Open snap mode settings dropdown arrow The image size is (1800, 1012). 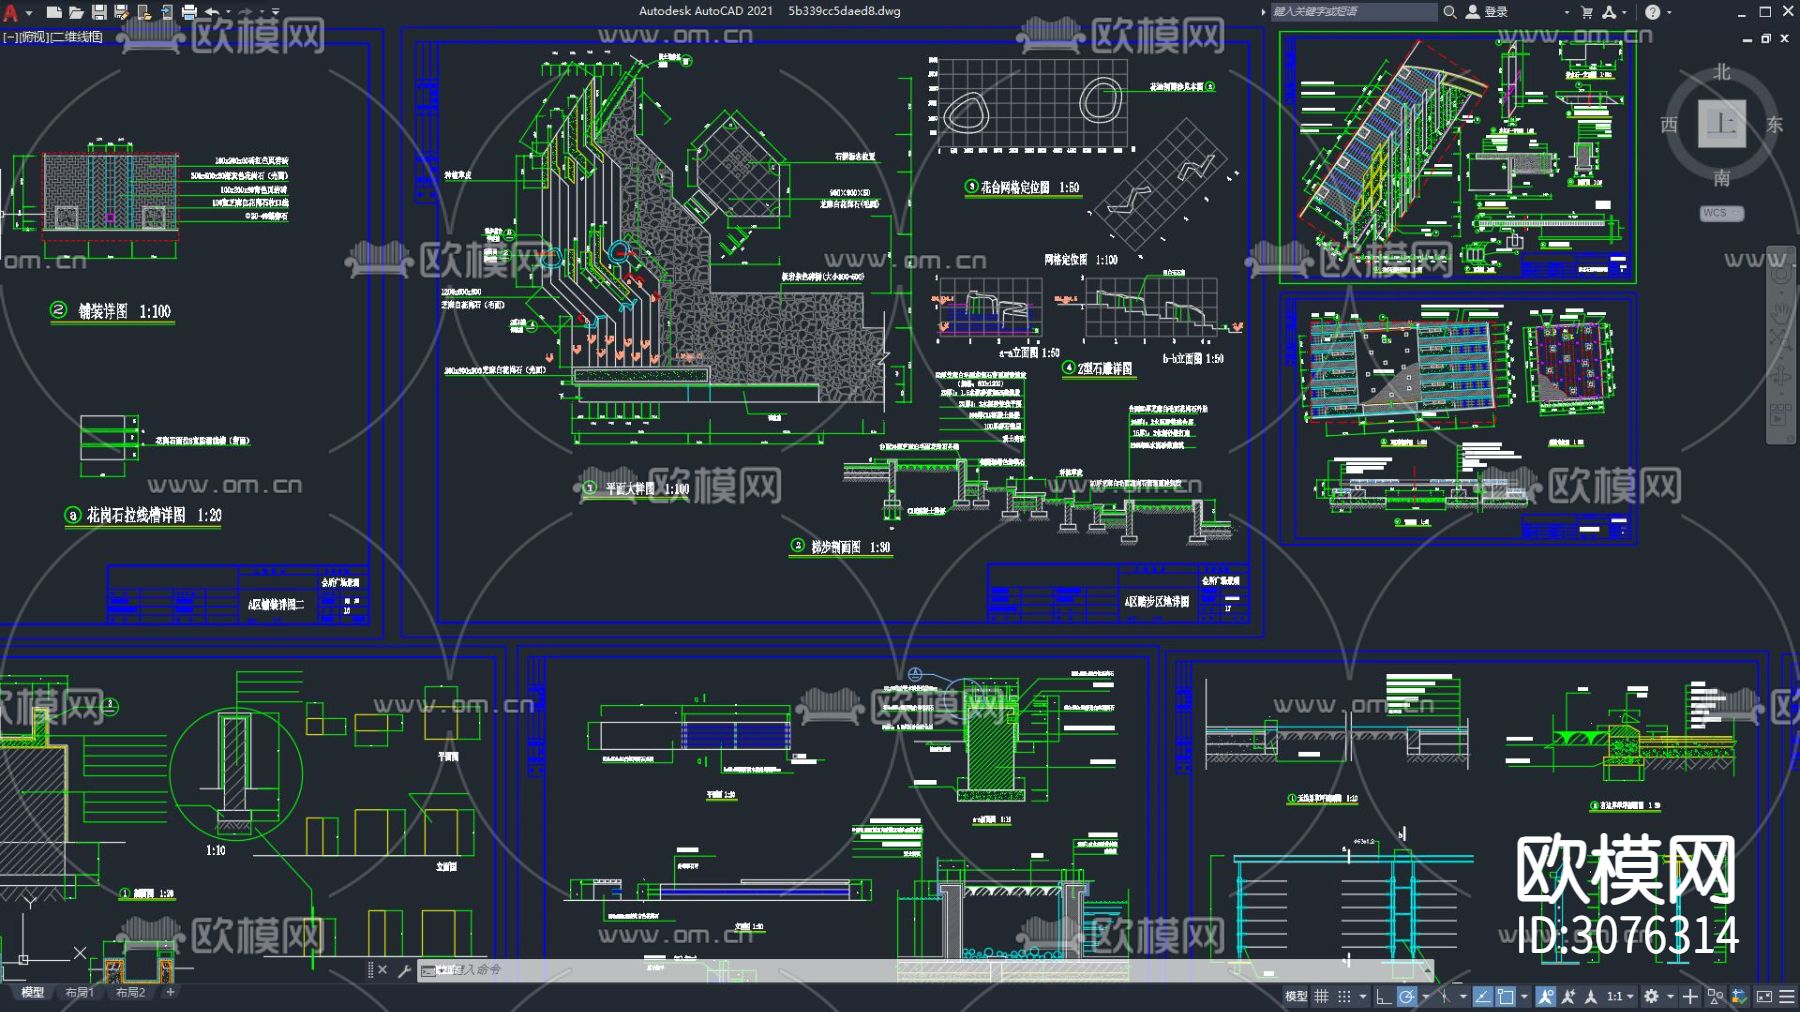(x=1362, y=997)
